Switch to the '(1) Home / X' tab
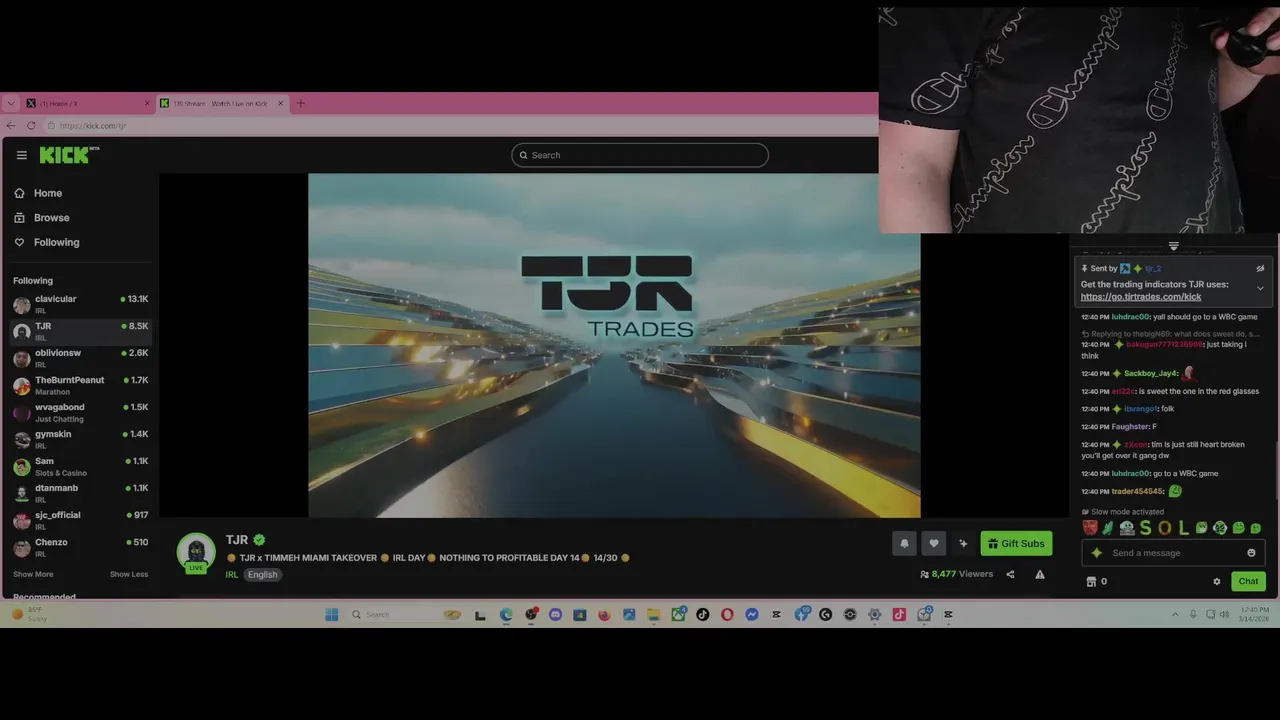The width and height of the screenshot is (1280, 720). click(89, 103)
